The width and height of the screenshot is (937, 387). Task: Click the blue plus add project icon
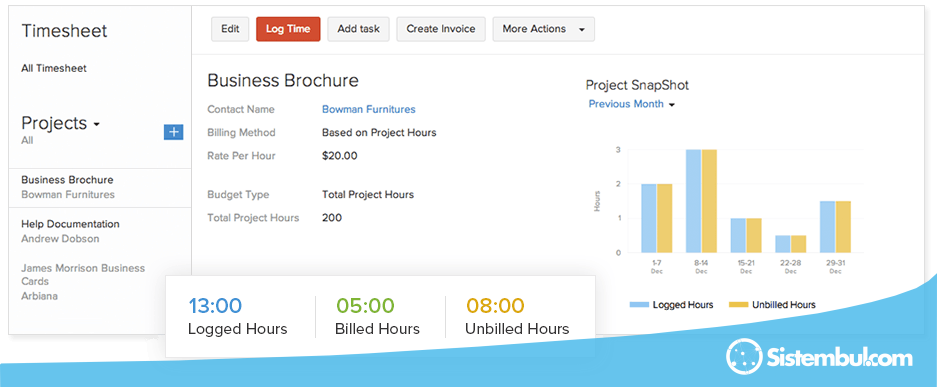point(173,132)
